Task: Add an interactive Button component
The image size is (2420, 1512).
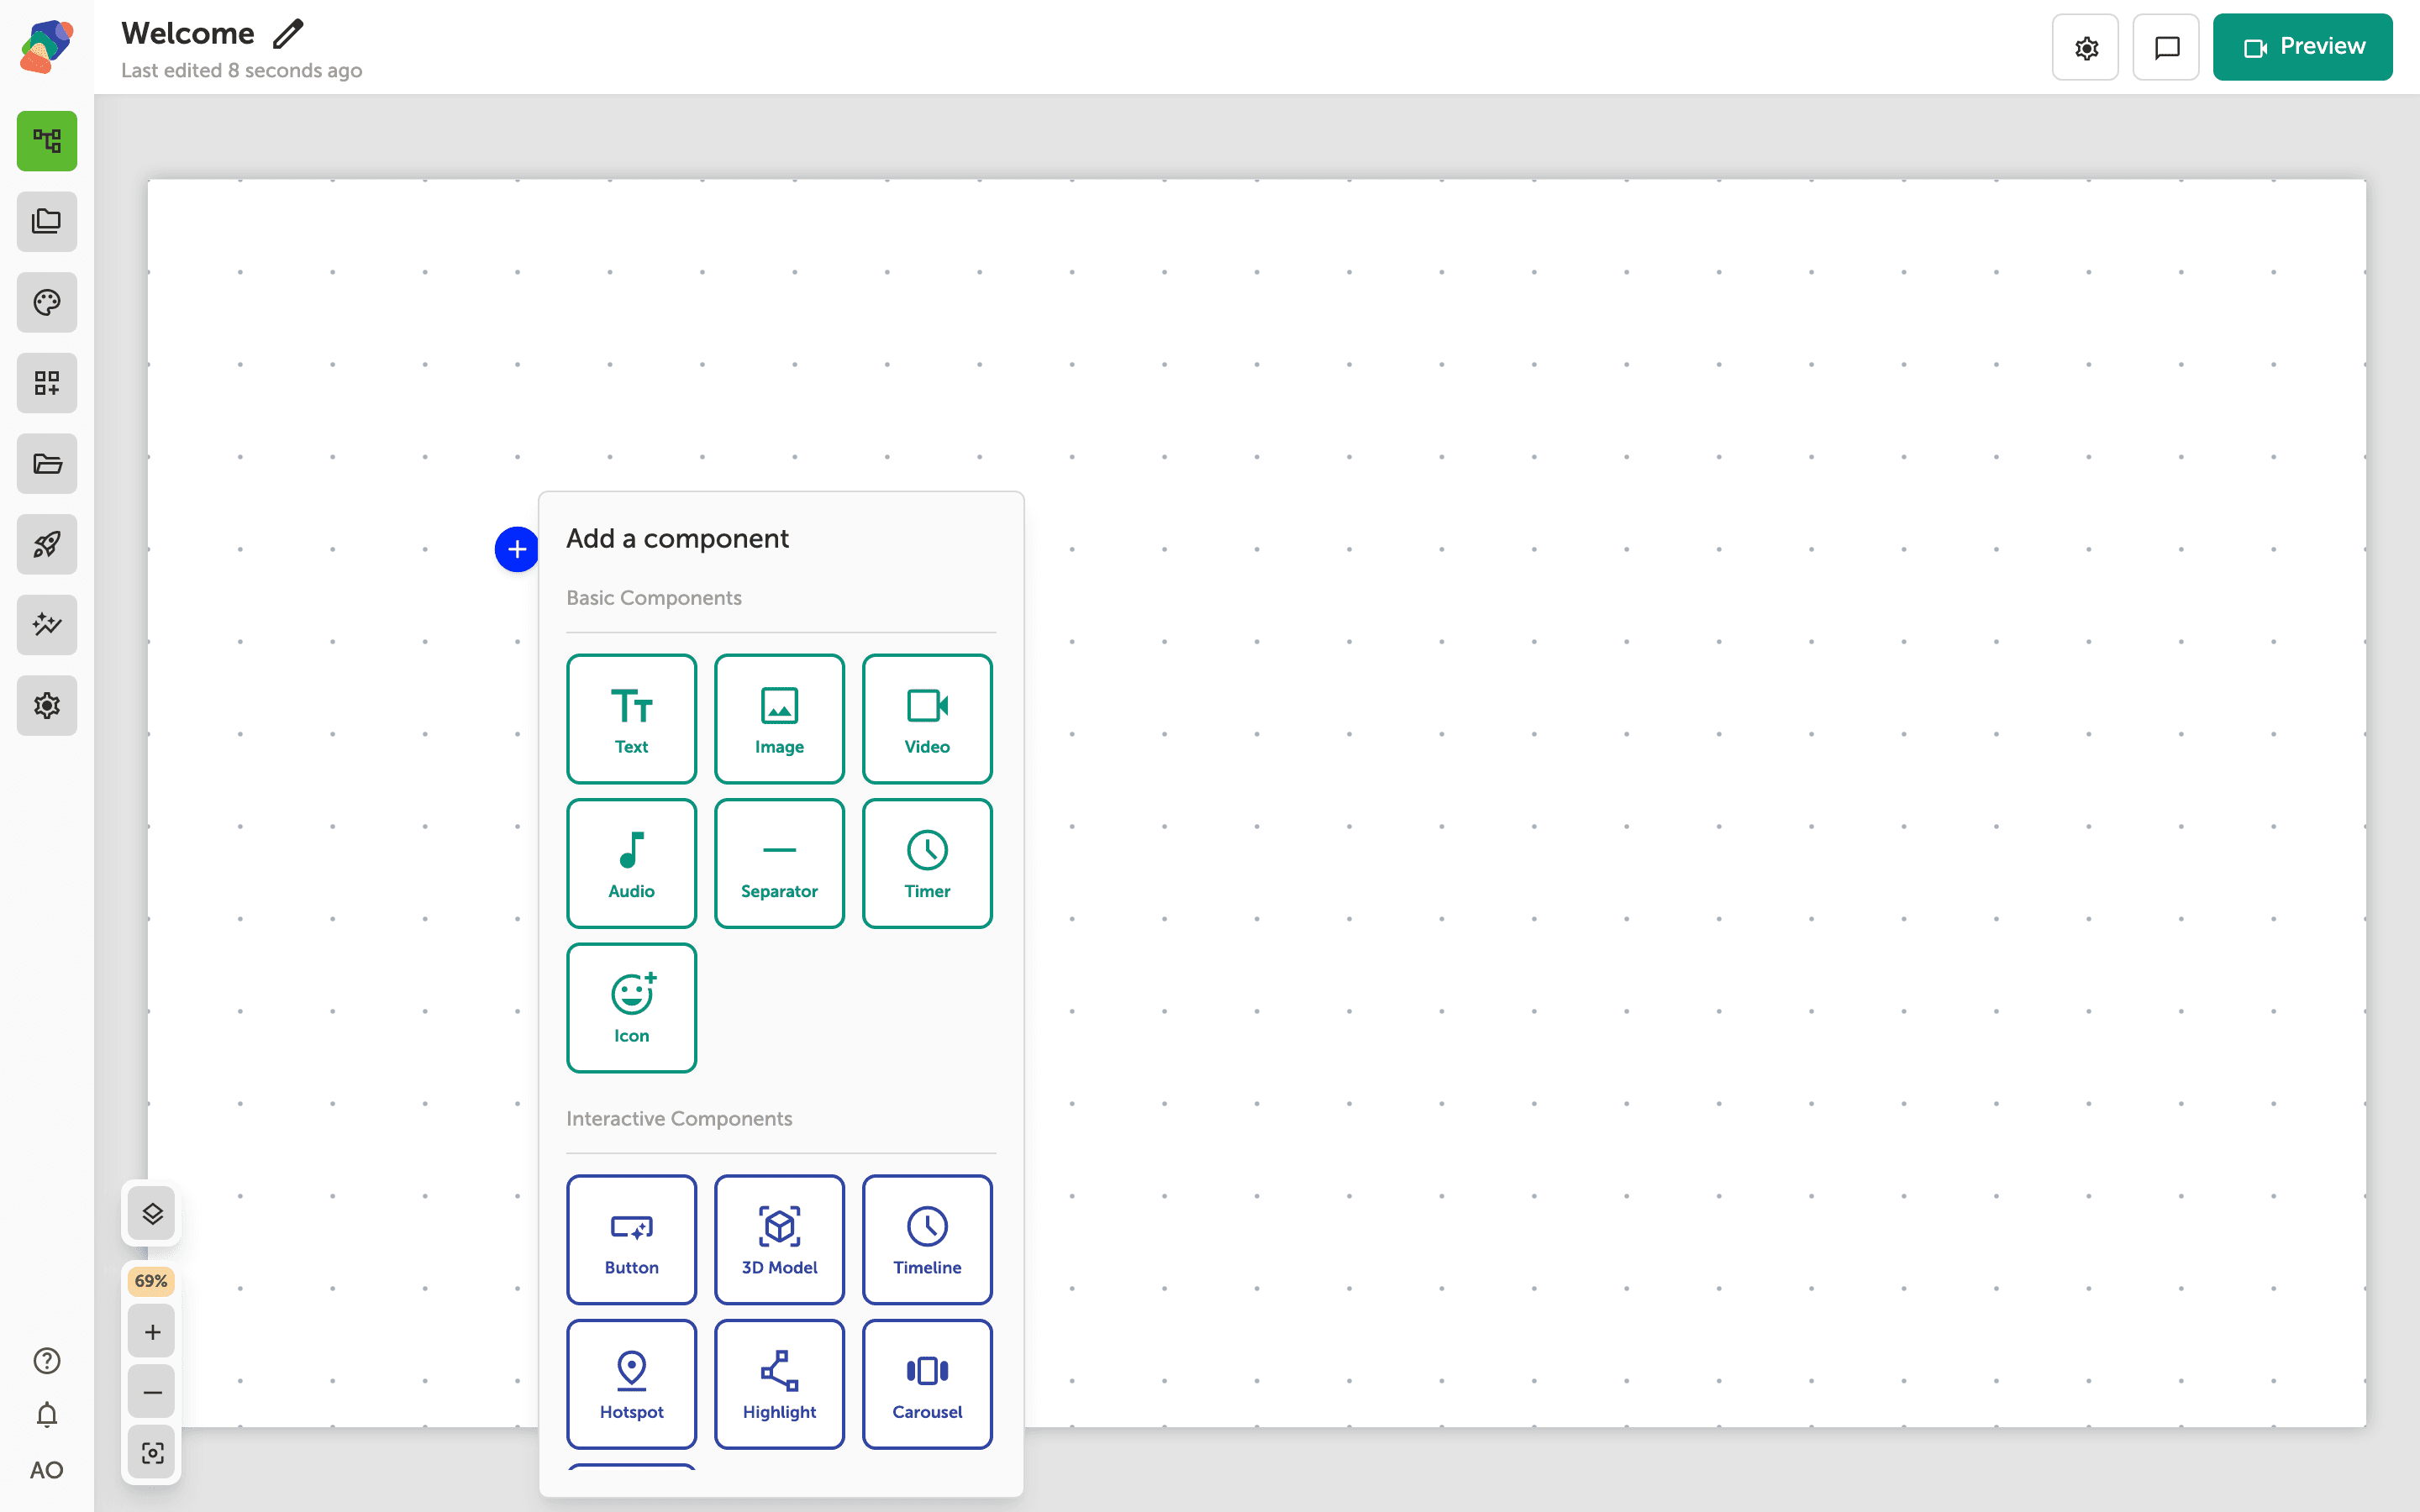Action: point(632,1240)
